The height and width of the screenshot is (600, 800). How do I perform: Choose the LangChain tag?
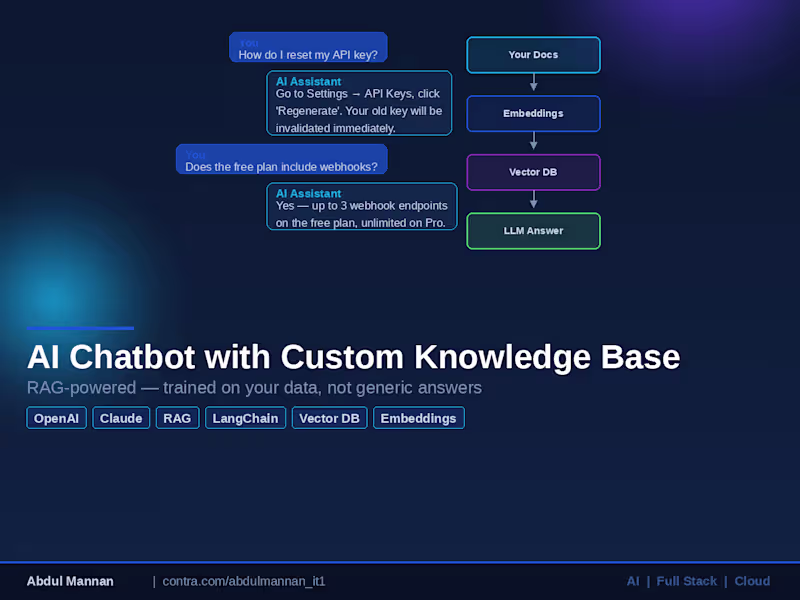click(x=245, y=418)
